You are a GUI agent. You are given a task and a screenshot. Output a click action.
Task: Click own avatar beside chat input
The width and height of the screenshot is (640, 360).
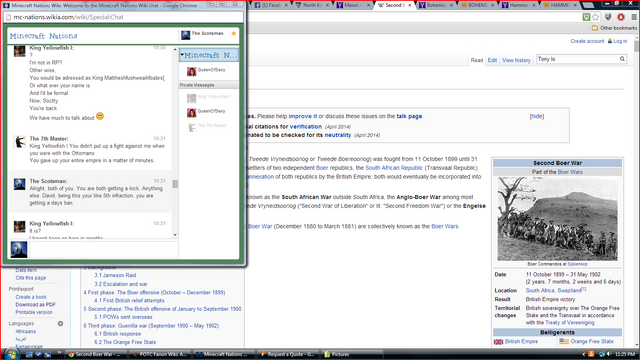point(19,249)
